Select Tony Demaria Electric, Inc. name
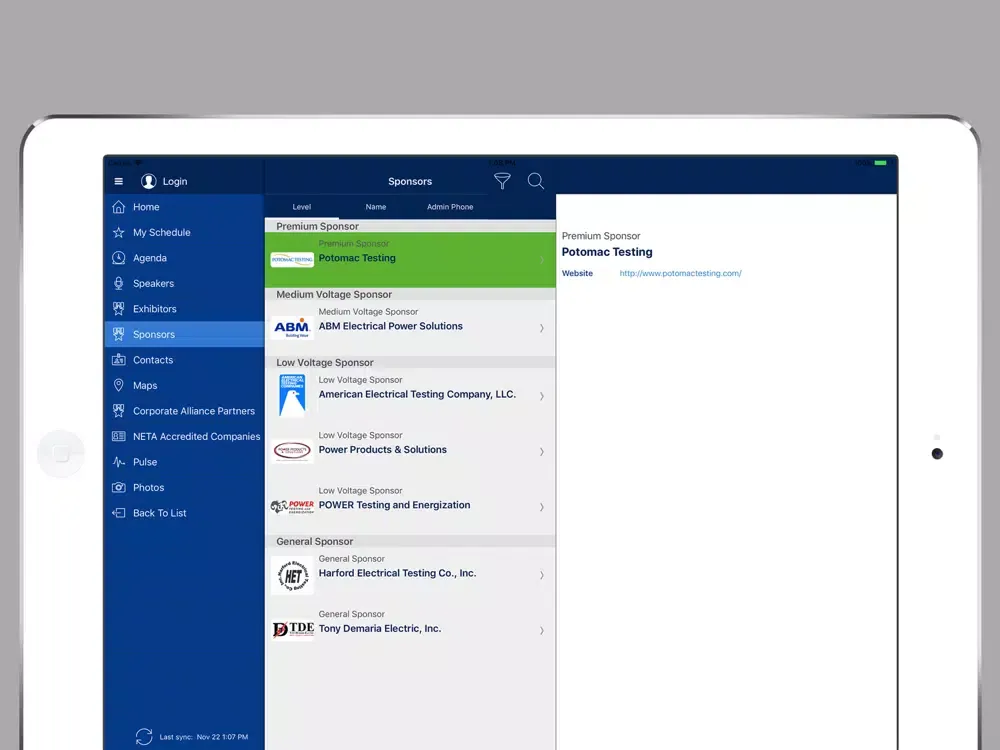 (x=380, y=628)
